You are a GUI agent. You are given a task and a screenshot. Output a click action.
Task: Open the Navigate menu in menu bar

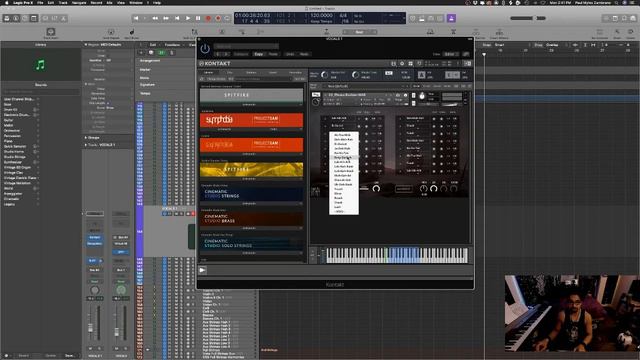click(x=79, y=2)
